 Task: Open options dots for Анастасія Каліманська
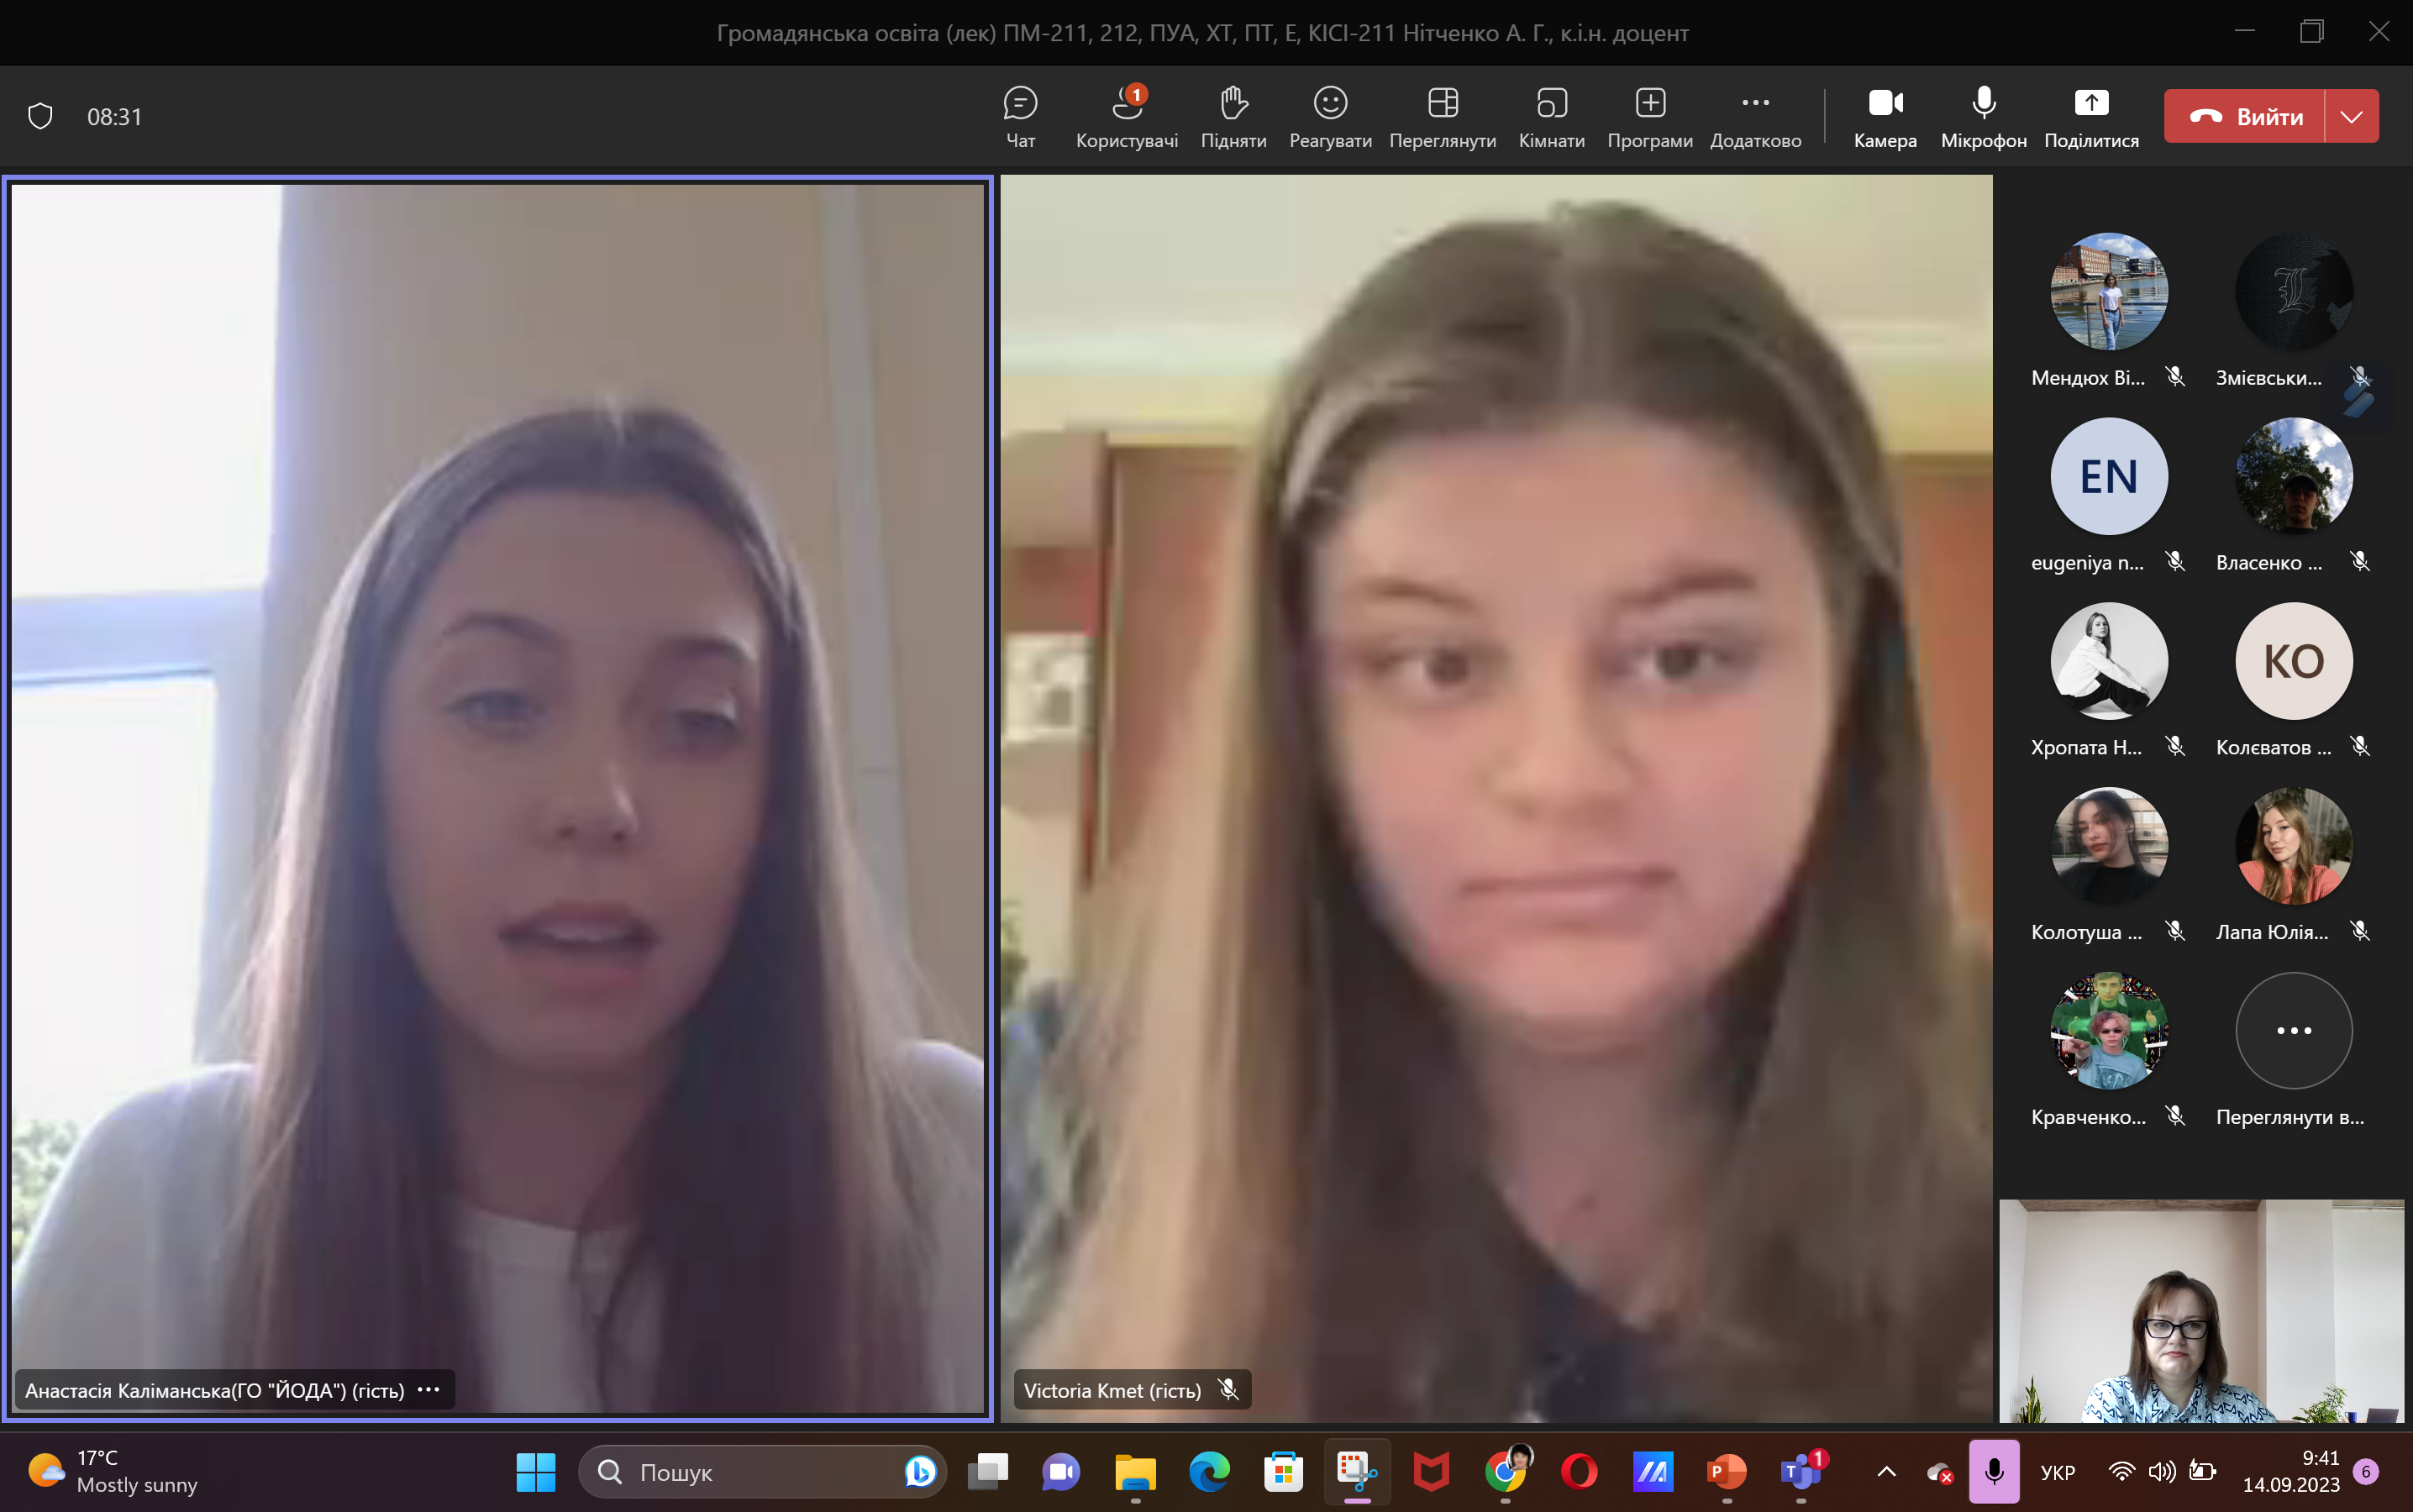[428, 1389]
